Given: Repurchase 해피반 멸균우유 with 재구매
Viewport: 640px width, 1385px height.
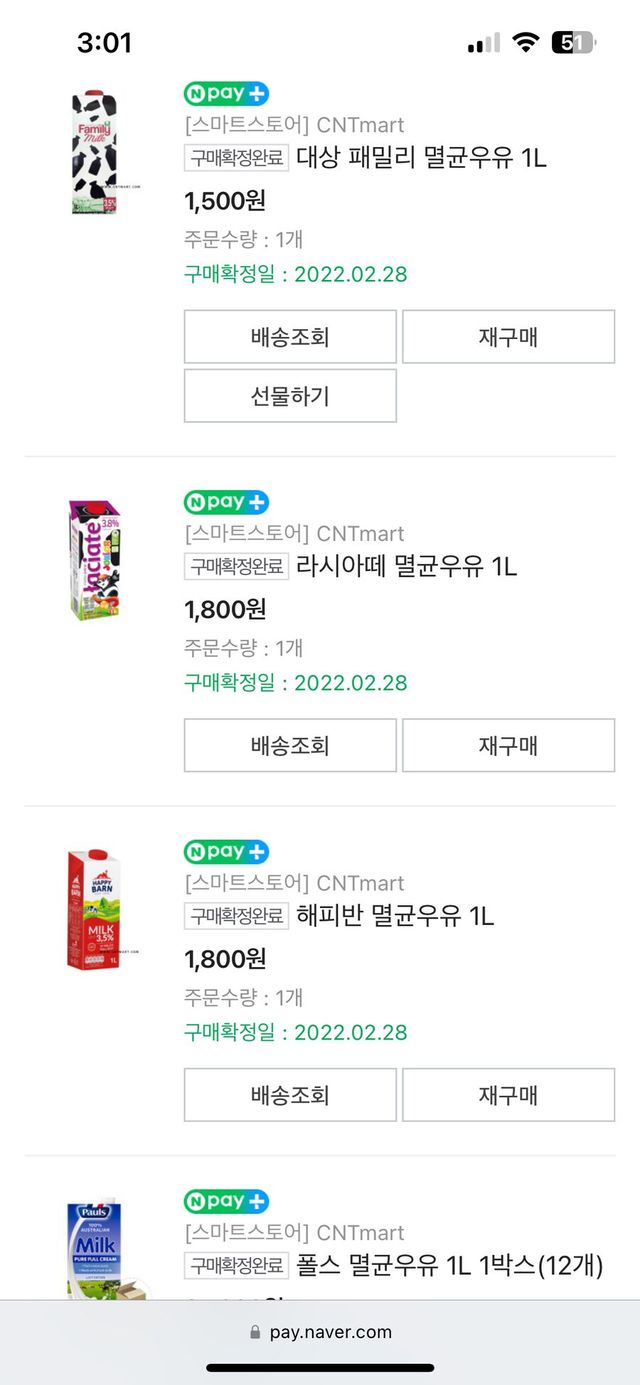Looking at the screenshot, I should [508, 1095].
